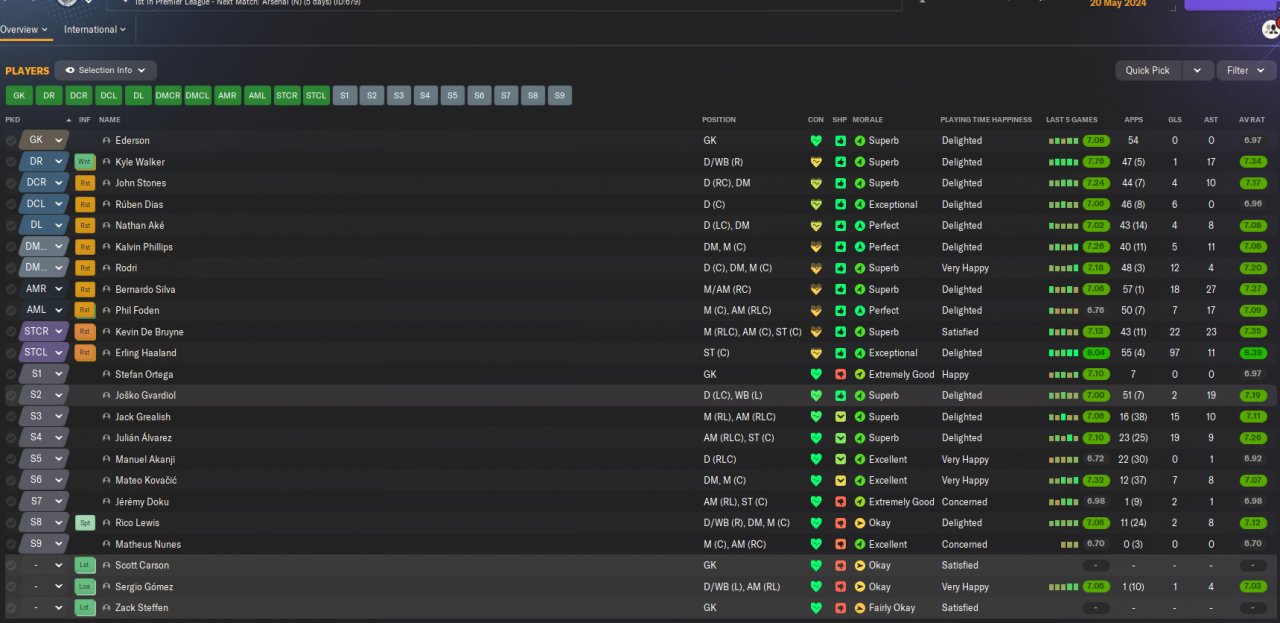1280x623 pixels.
Task: Toggle the picked circle for Kevin De Bruyne
Action: 11,332
